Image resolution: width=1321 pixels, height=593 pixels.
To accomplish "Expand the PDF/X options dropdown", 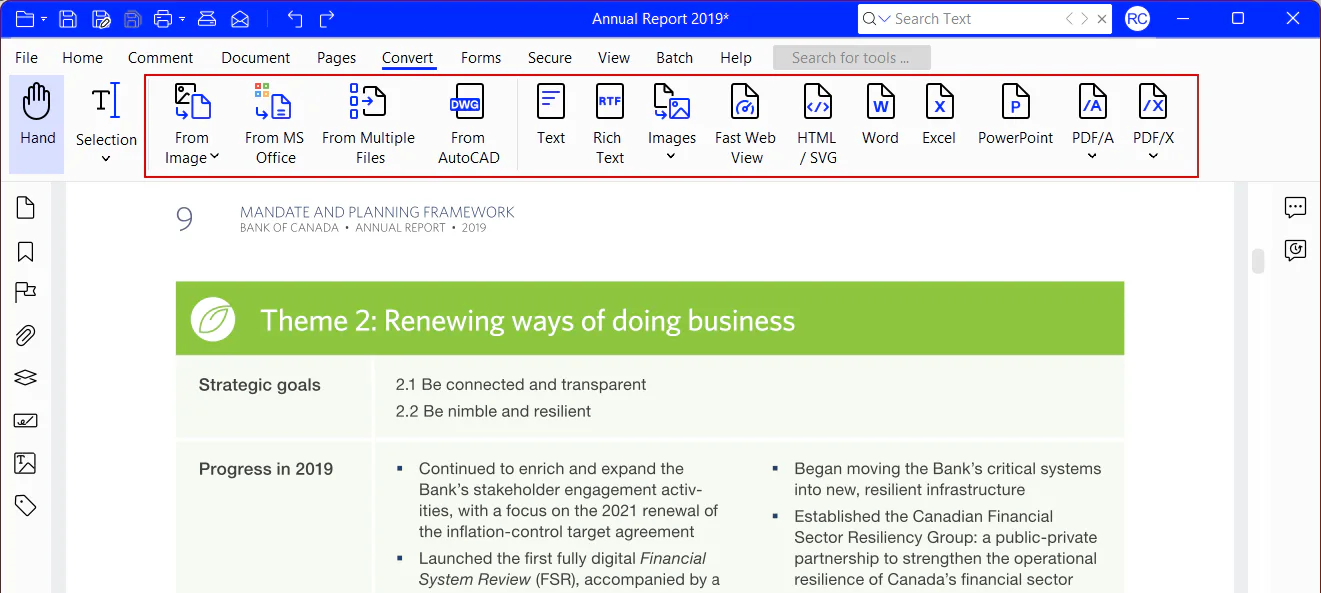I will click(x=1153, y=156).
